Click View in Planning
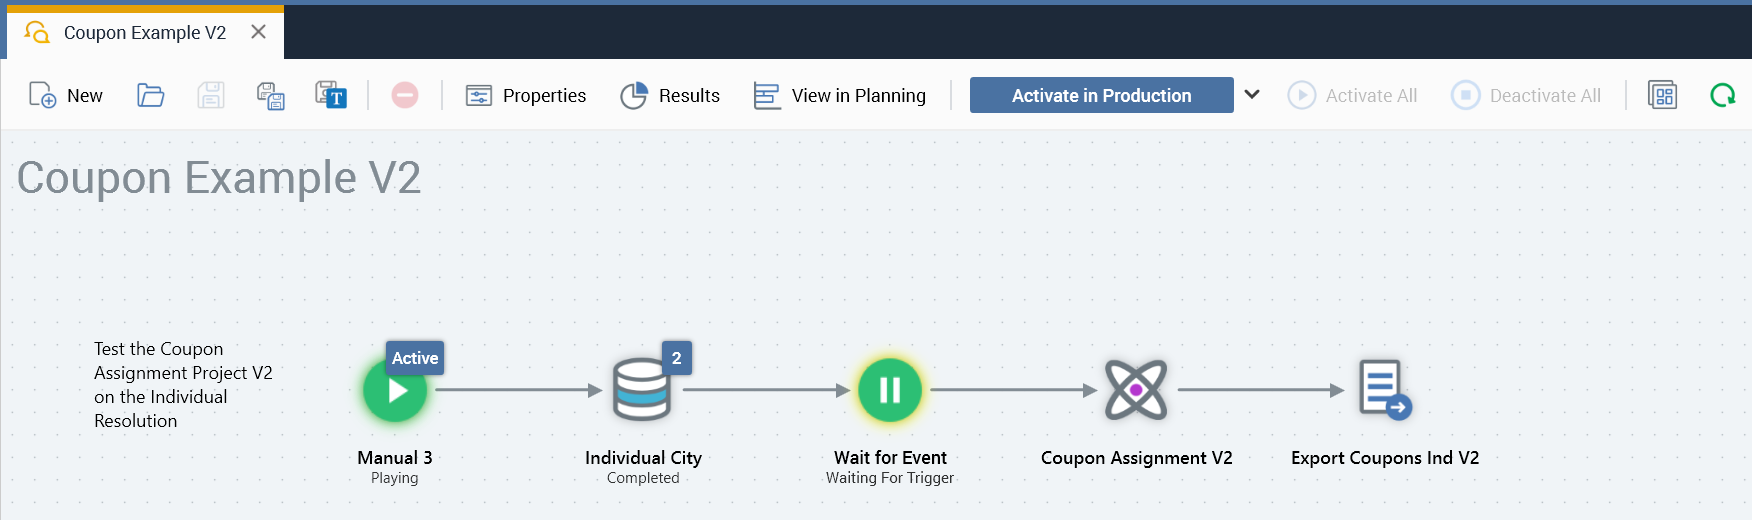This screenshot has height=520, width=1752. [840, 95]
